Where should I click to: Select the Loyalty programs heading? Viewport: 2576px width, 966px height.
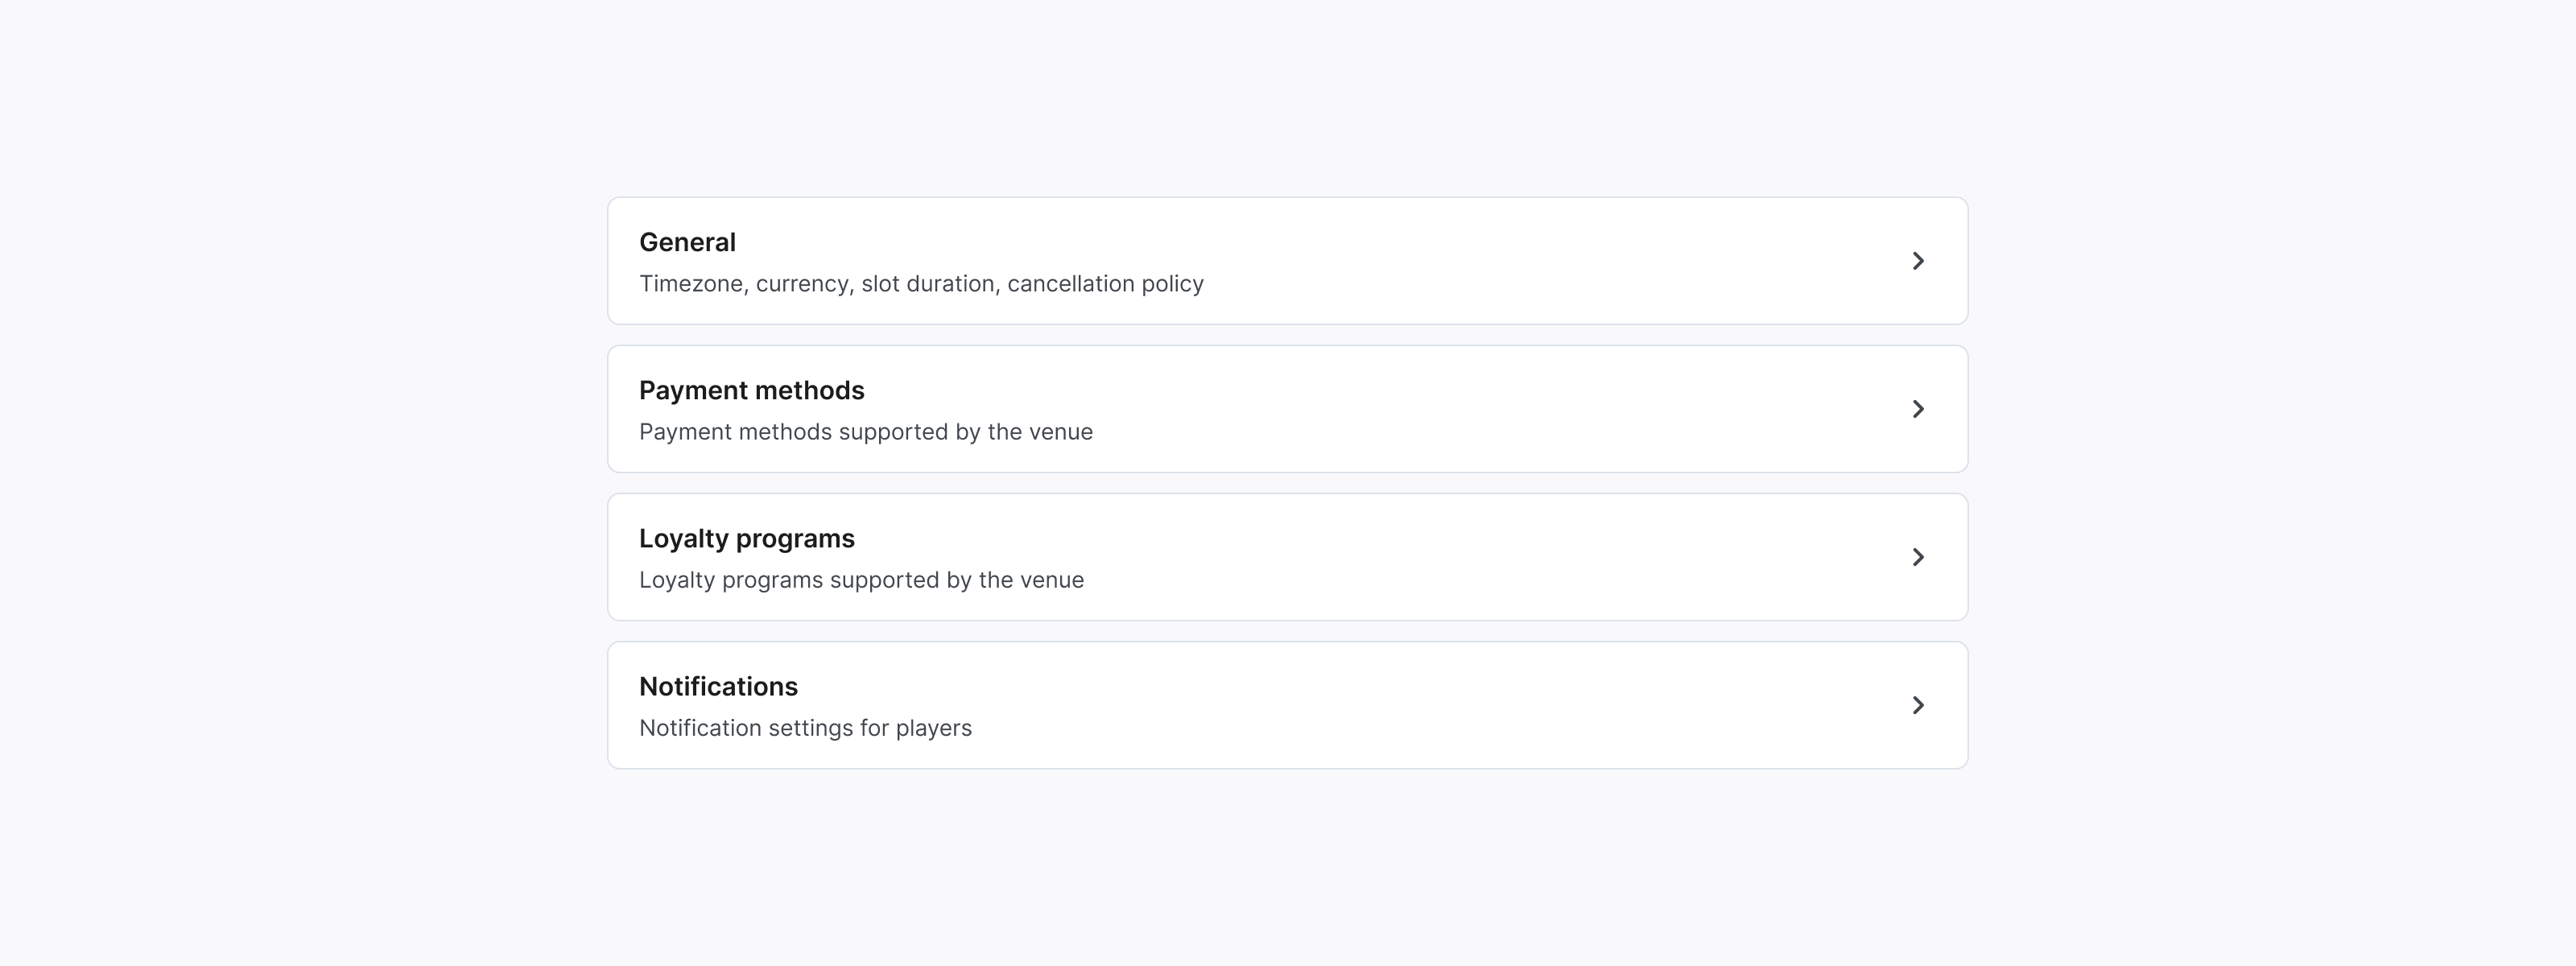pyautogui.click(x=746, y=538)
